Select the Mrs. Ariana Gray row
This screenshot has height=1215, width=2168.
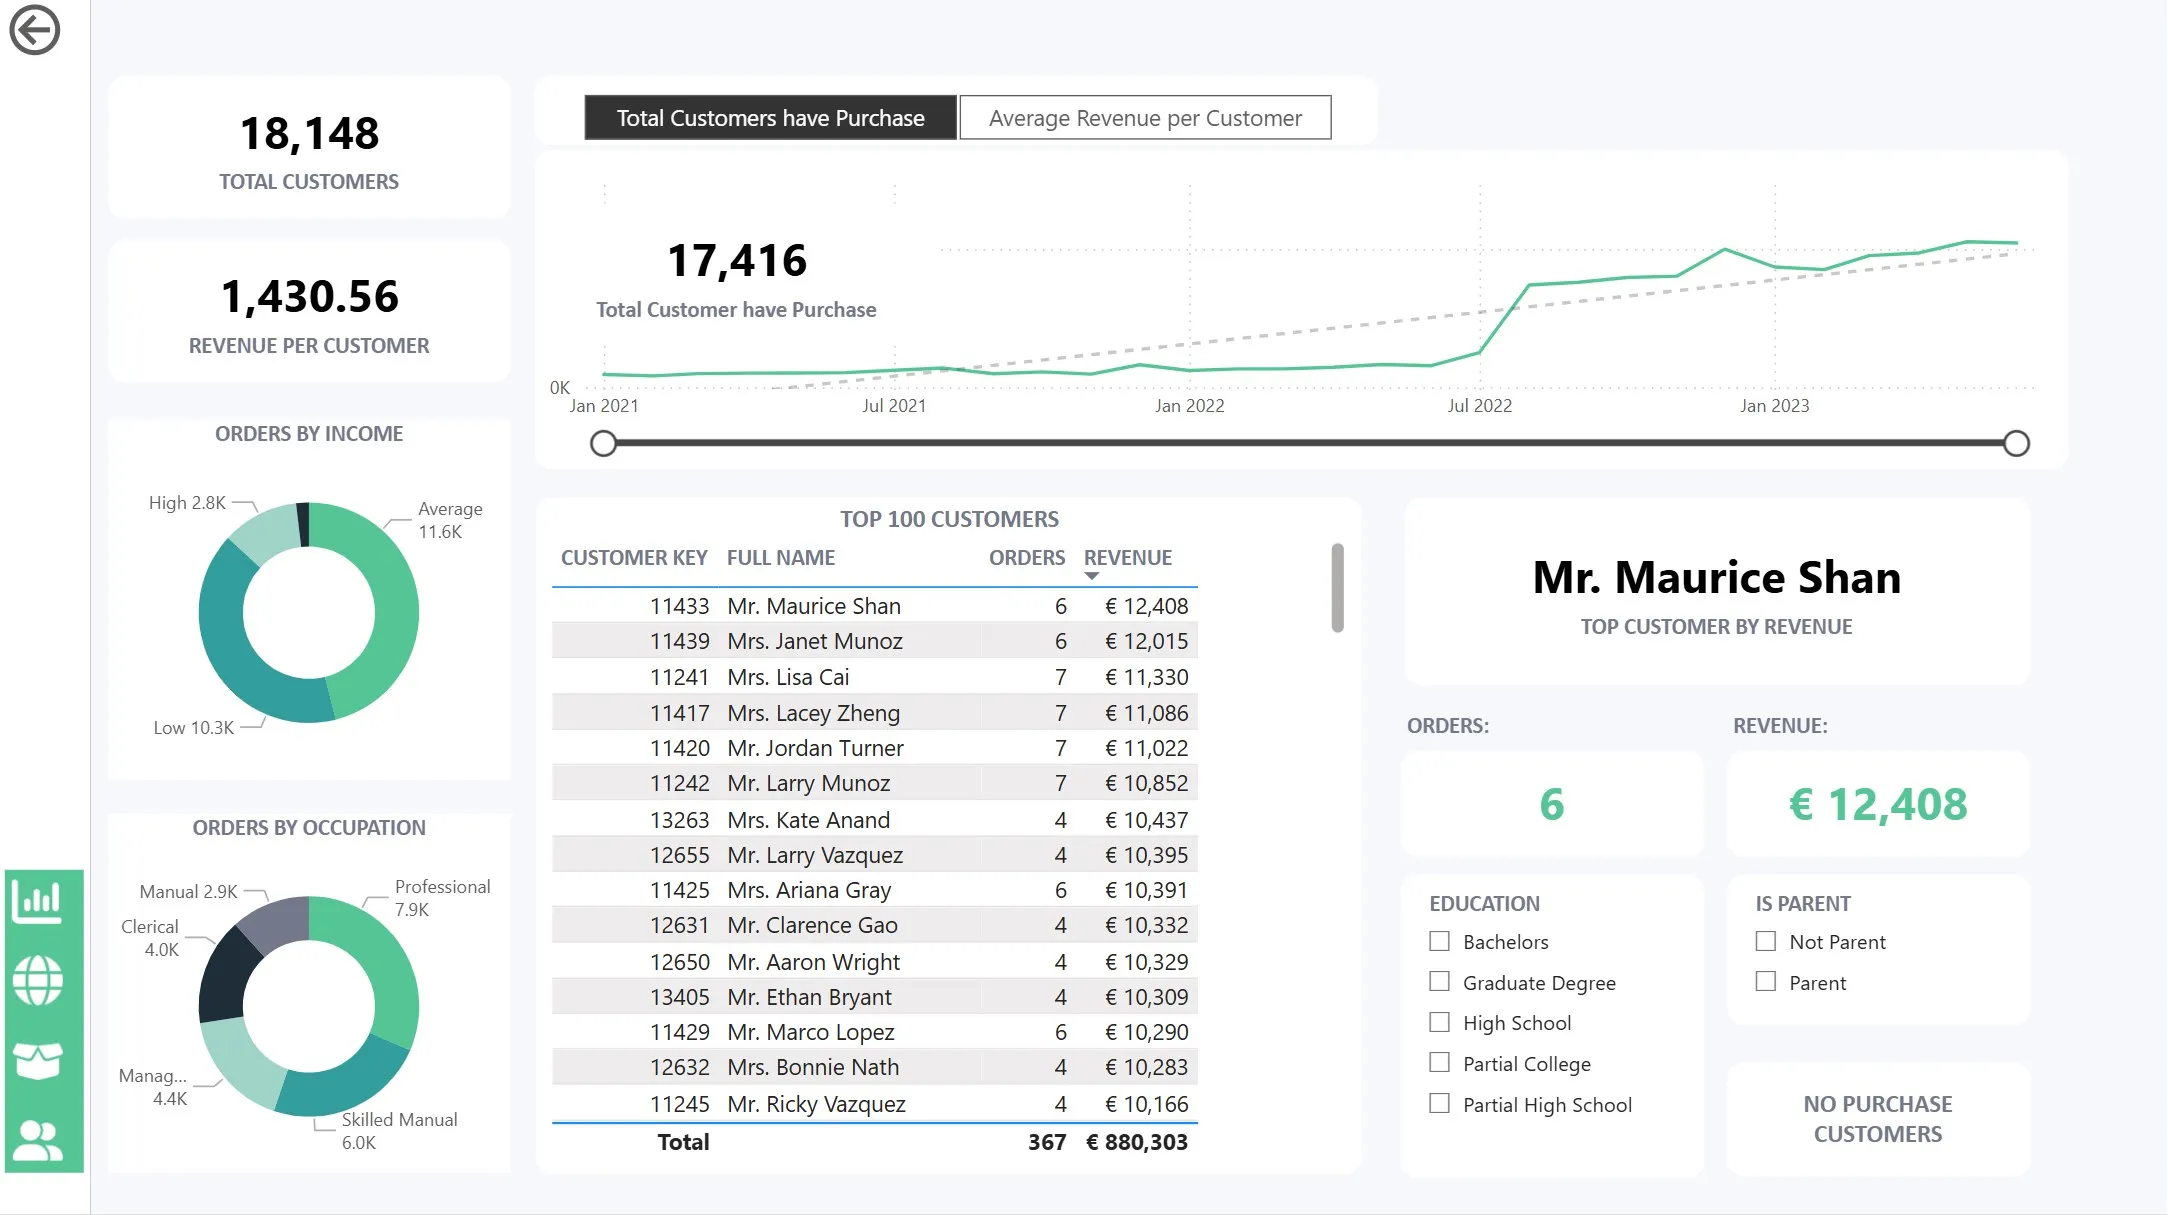click(x=874, y=890)
